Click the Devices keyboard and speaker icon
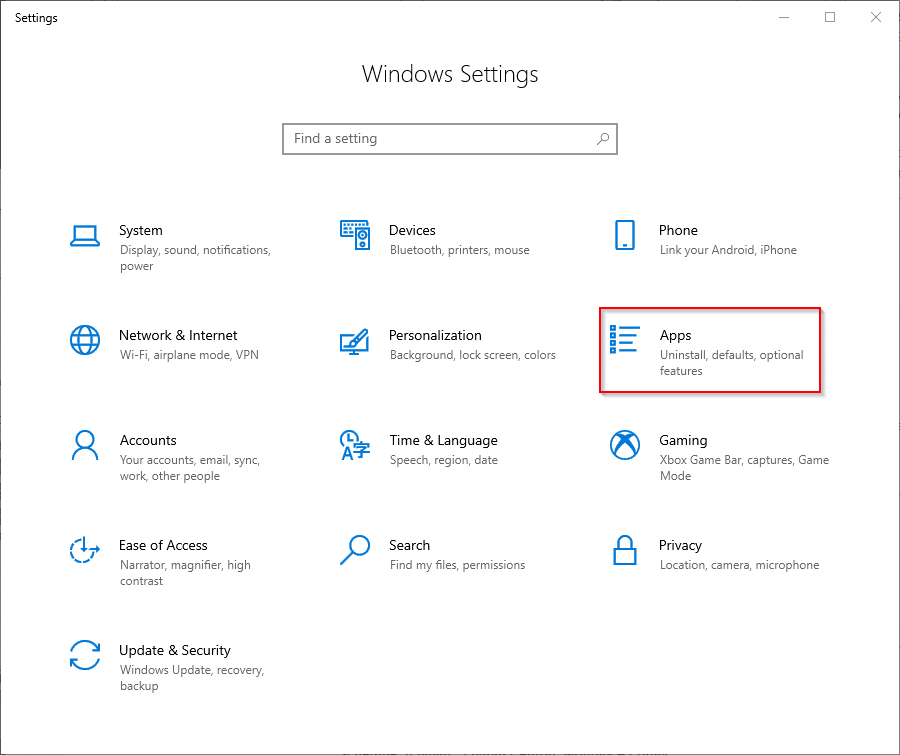The height and width of the screenshot is (755, 900). (355, 235)
